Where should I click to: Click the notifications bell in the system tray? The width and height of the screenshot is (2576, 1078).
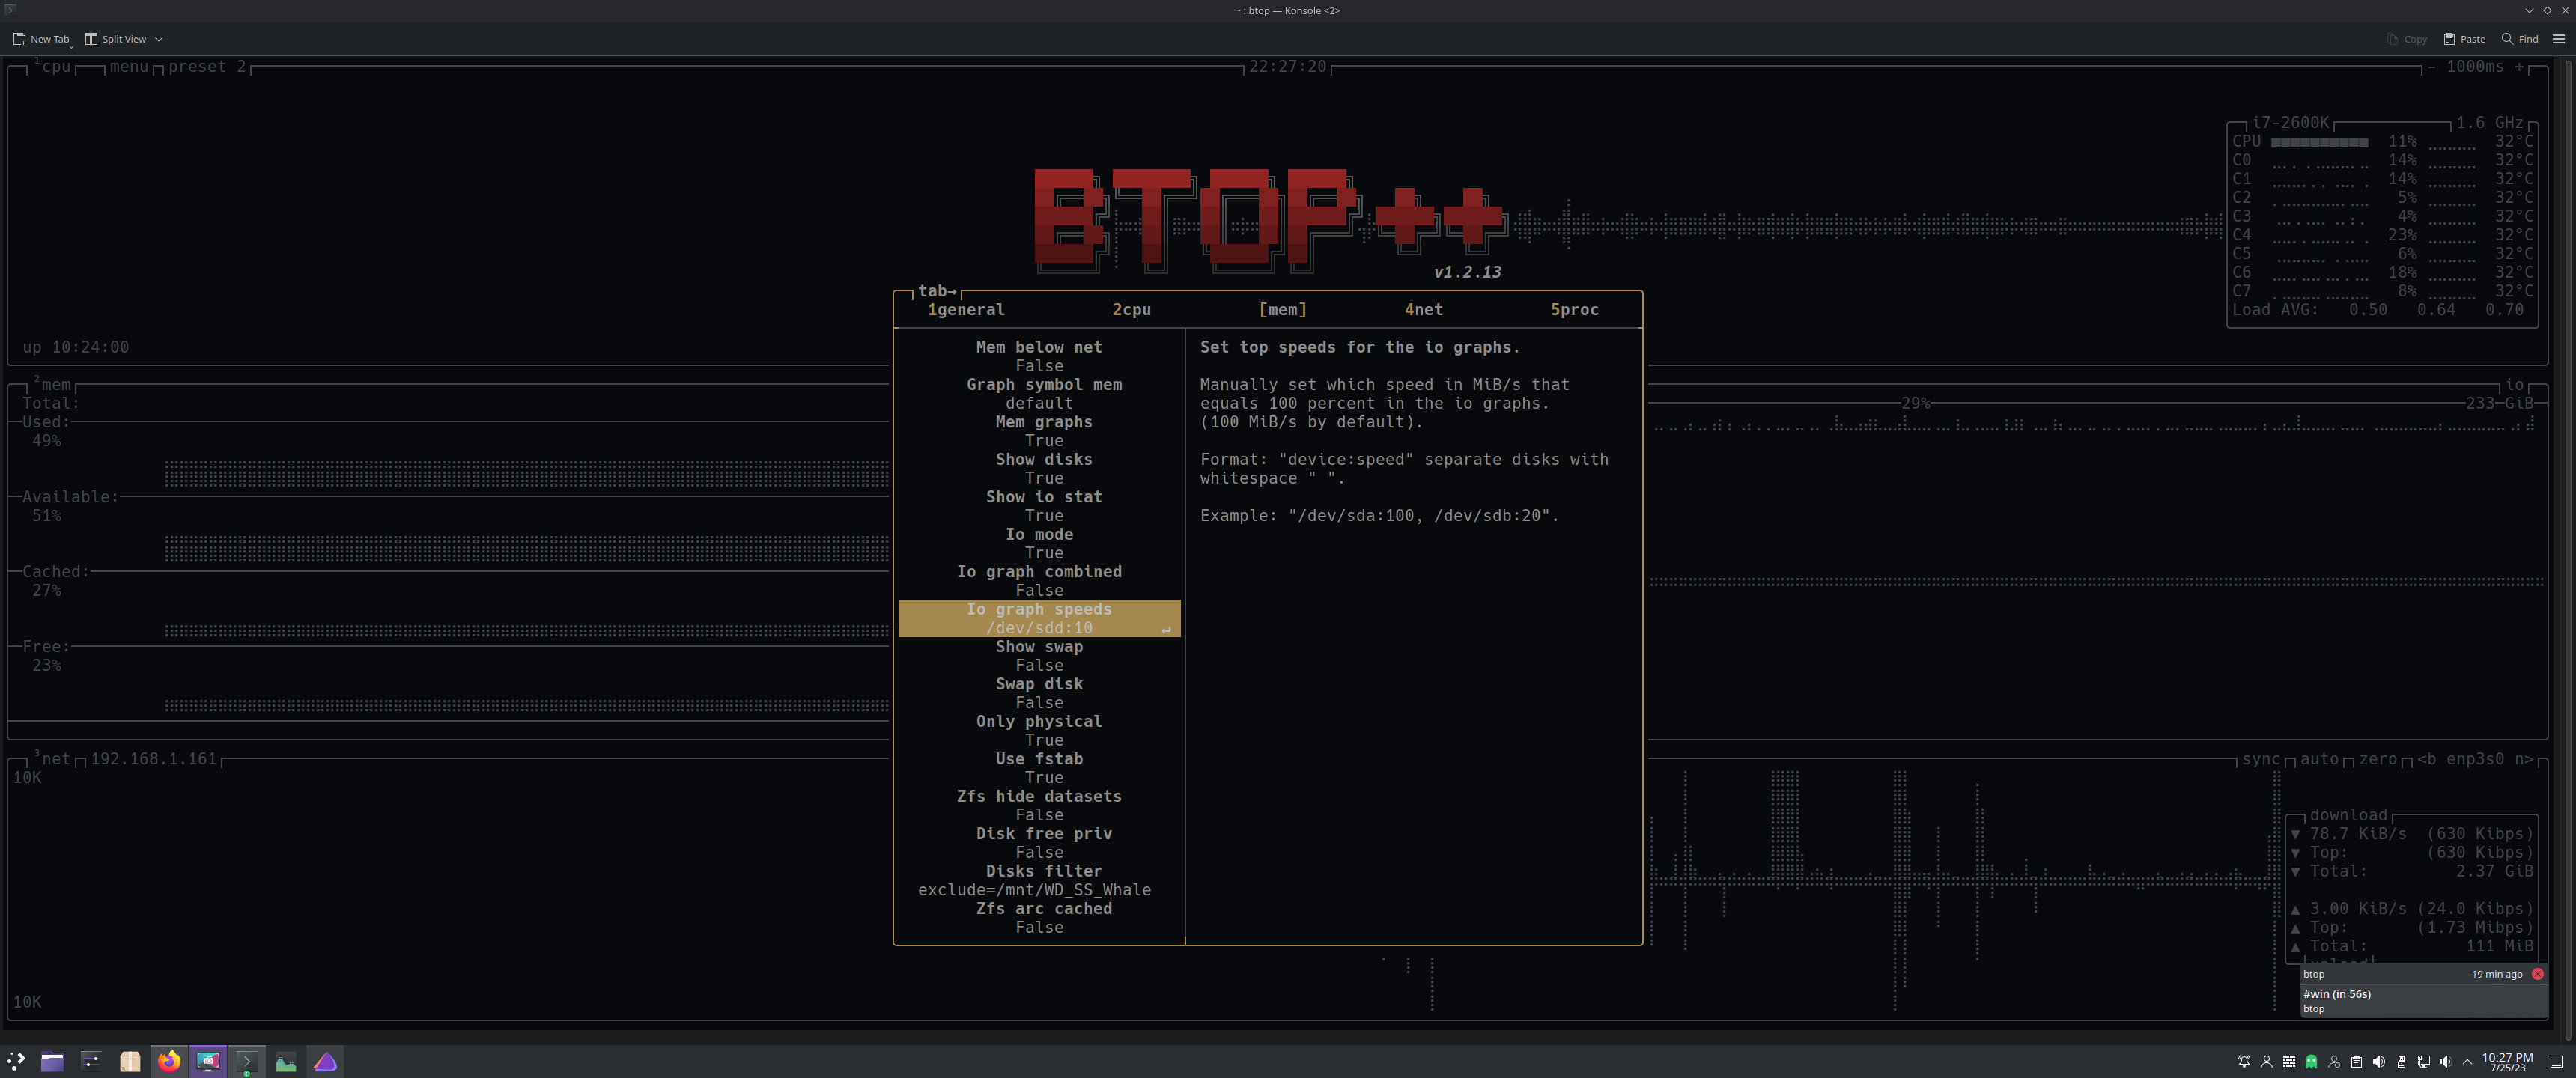2245,1062
